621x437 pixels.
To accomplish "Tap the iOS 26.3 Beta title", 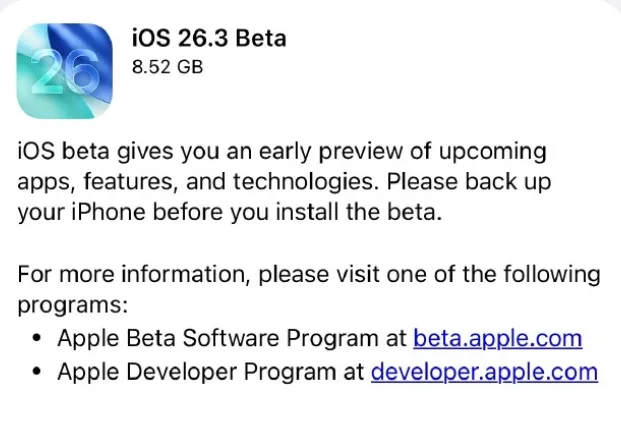I will (208, 39).
